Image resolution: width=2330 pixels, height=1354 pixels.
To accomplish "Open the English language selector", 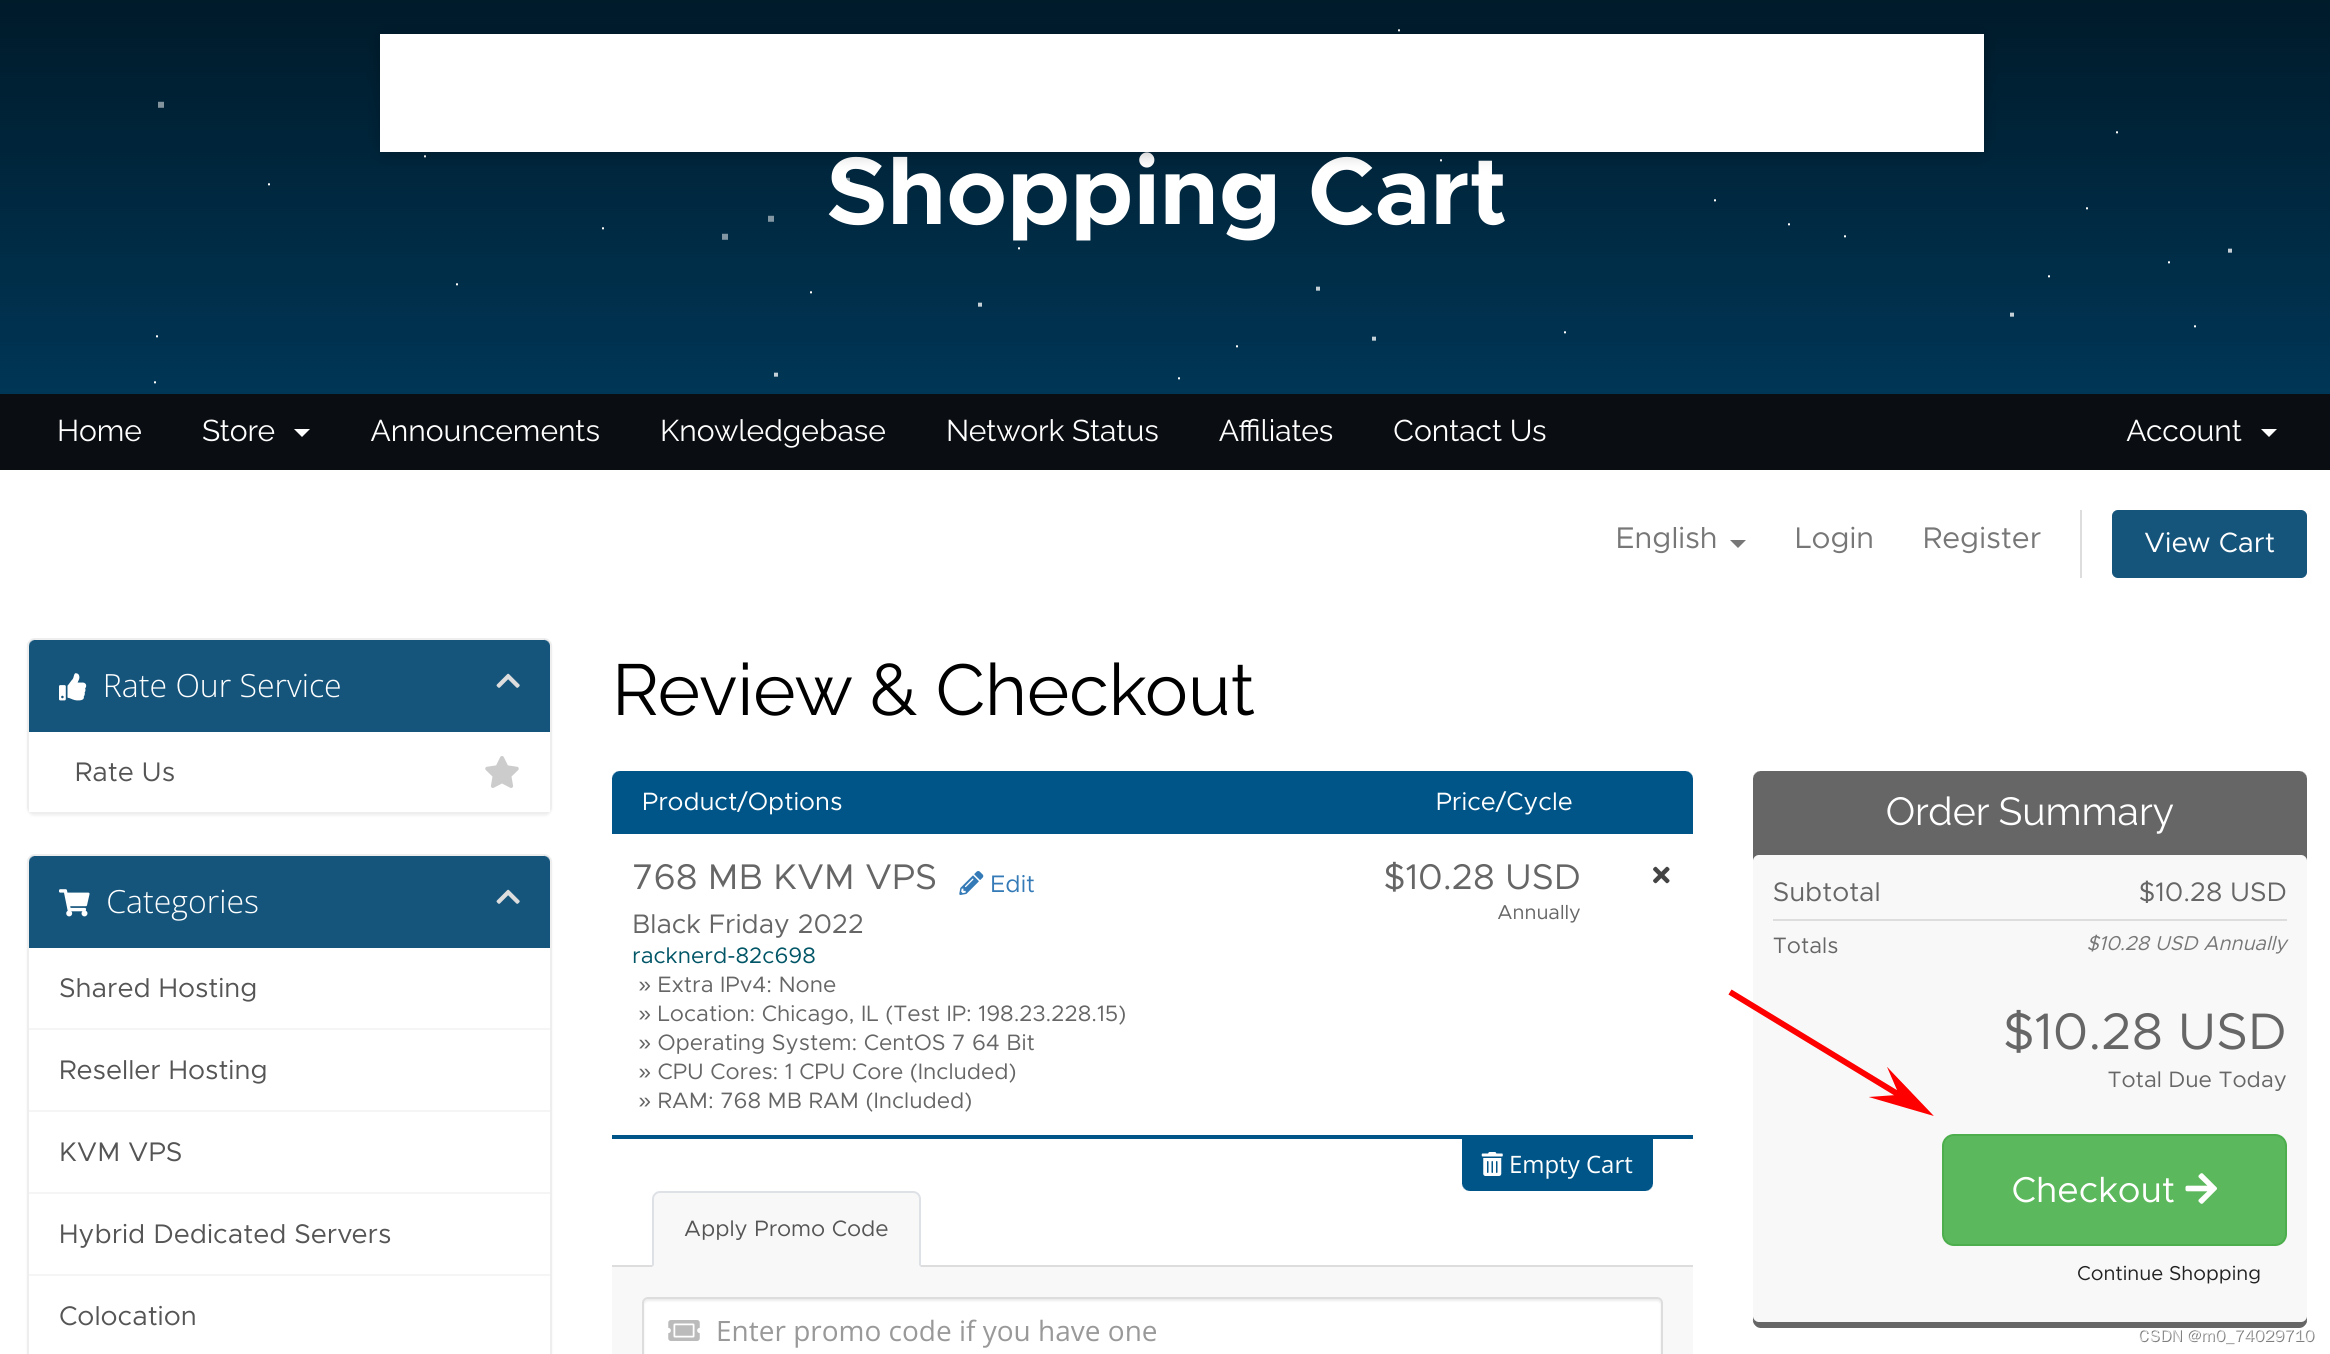I will point(1680,539).
